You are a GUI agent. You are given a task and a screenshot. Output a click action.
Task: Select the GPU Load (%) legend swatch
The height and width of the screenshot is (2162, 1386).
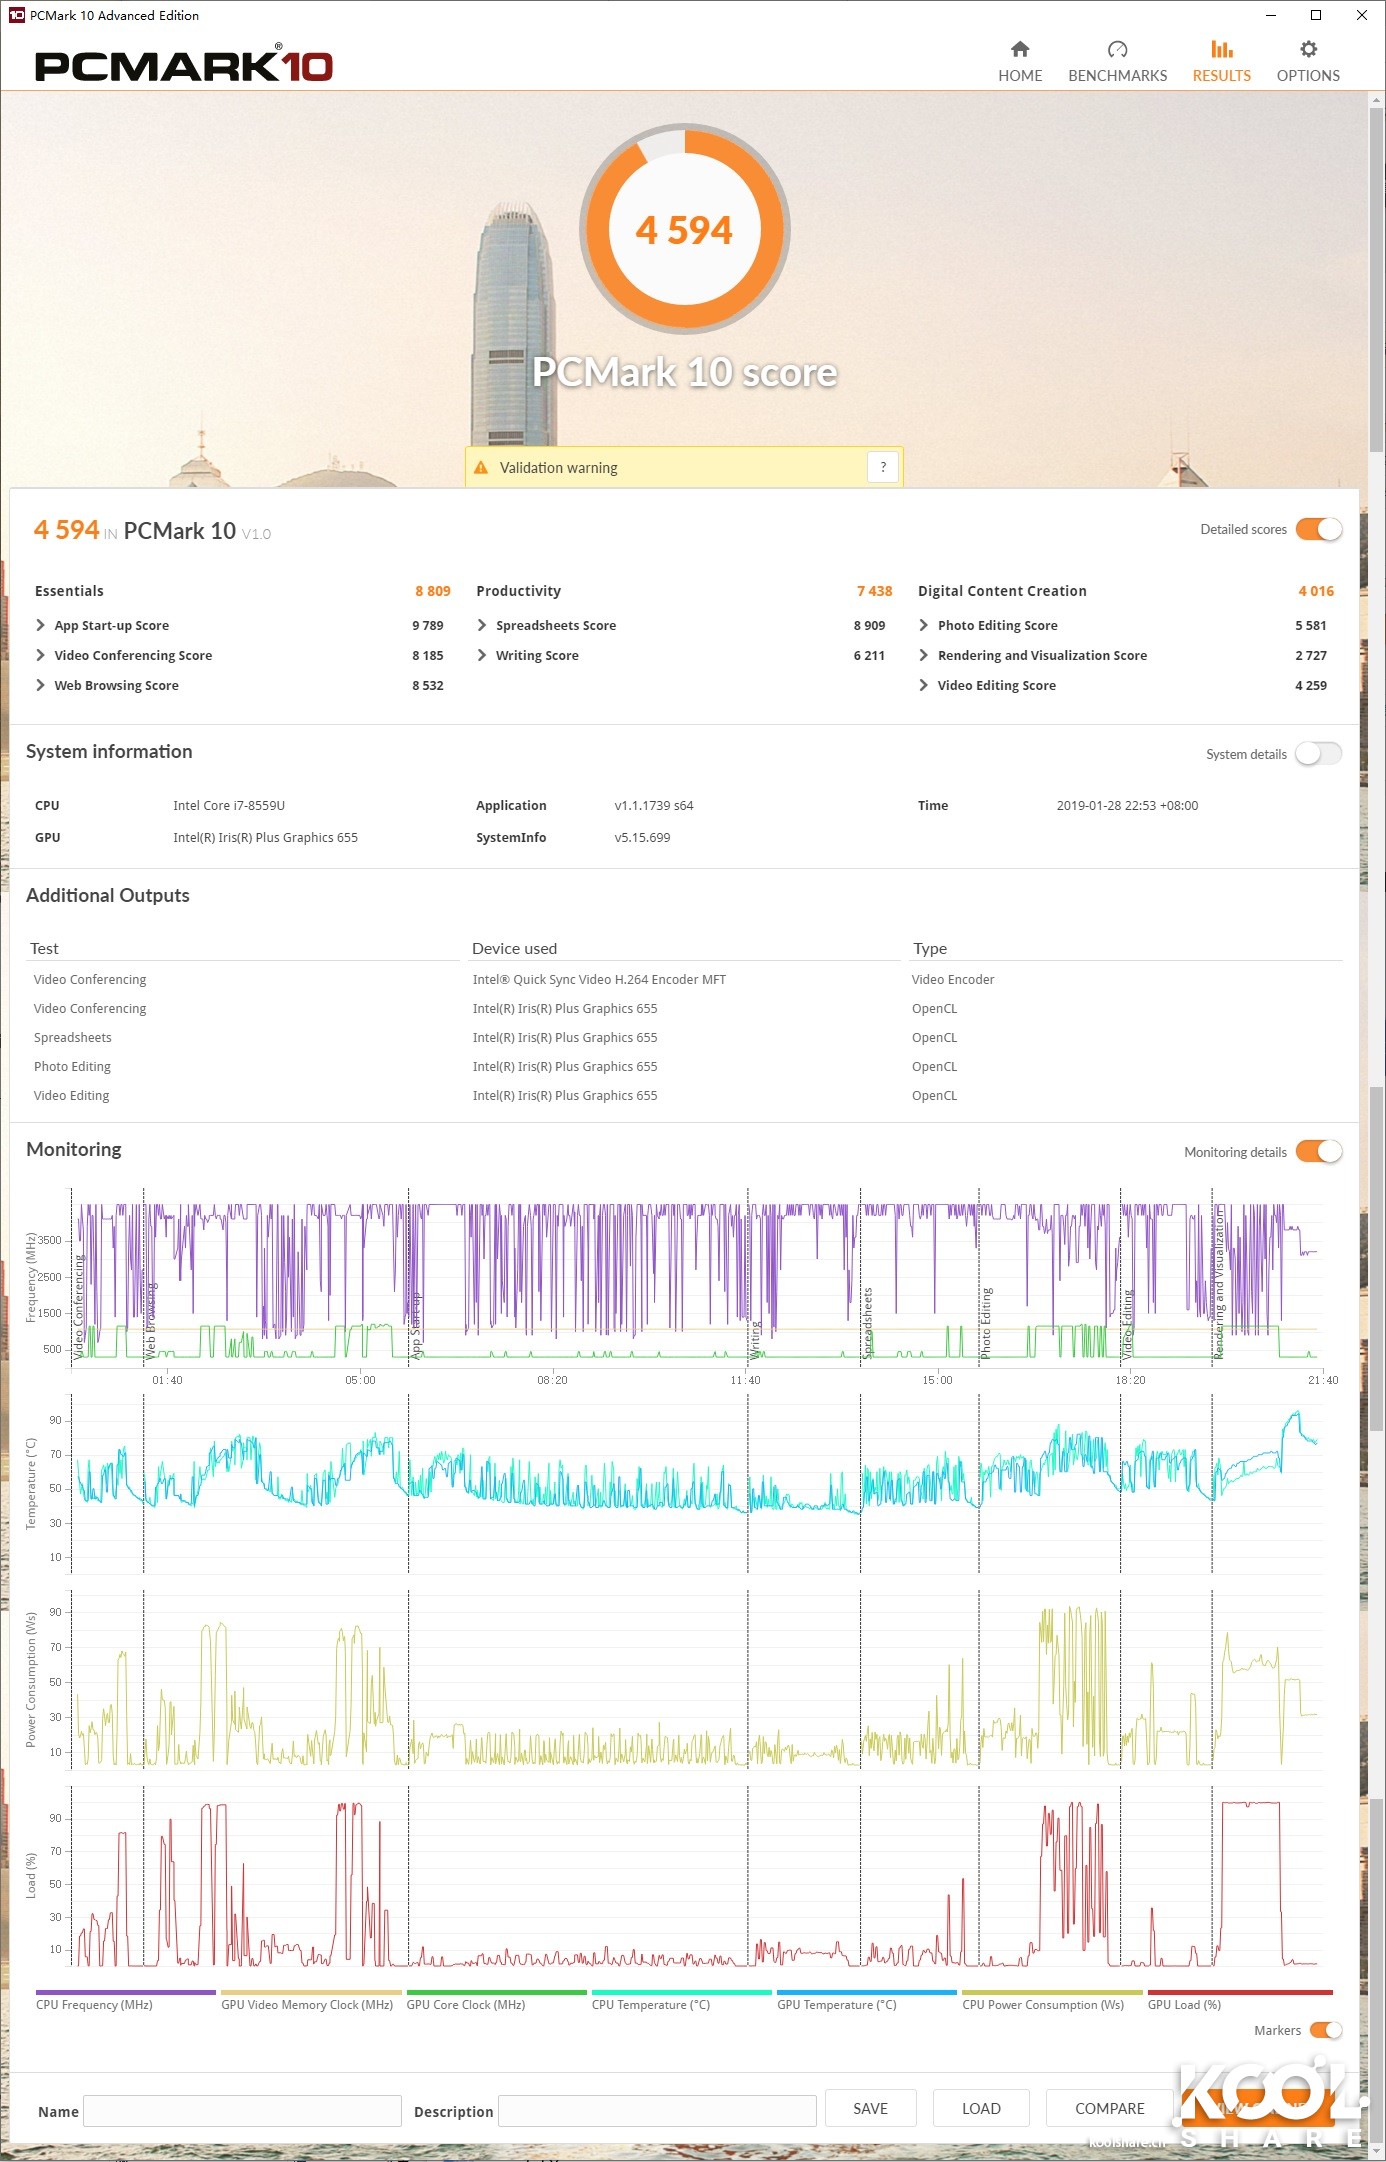pyautogui.click(x=1240, y=1992)
